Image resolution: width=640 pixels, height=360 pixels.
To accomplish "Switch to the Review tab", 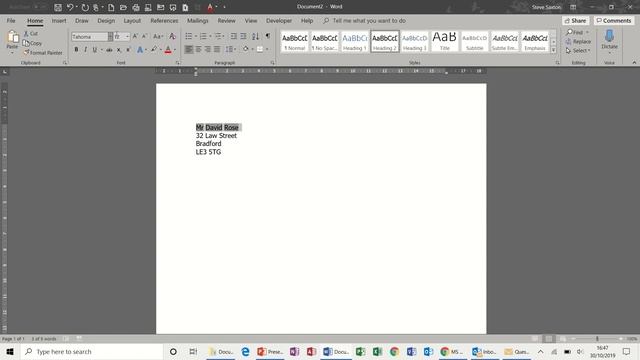I will click(227, 20).
